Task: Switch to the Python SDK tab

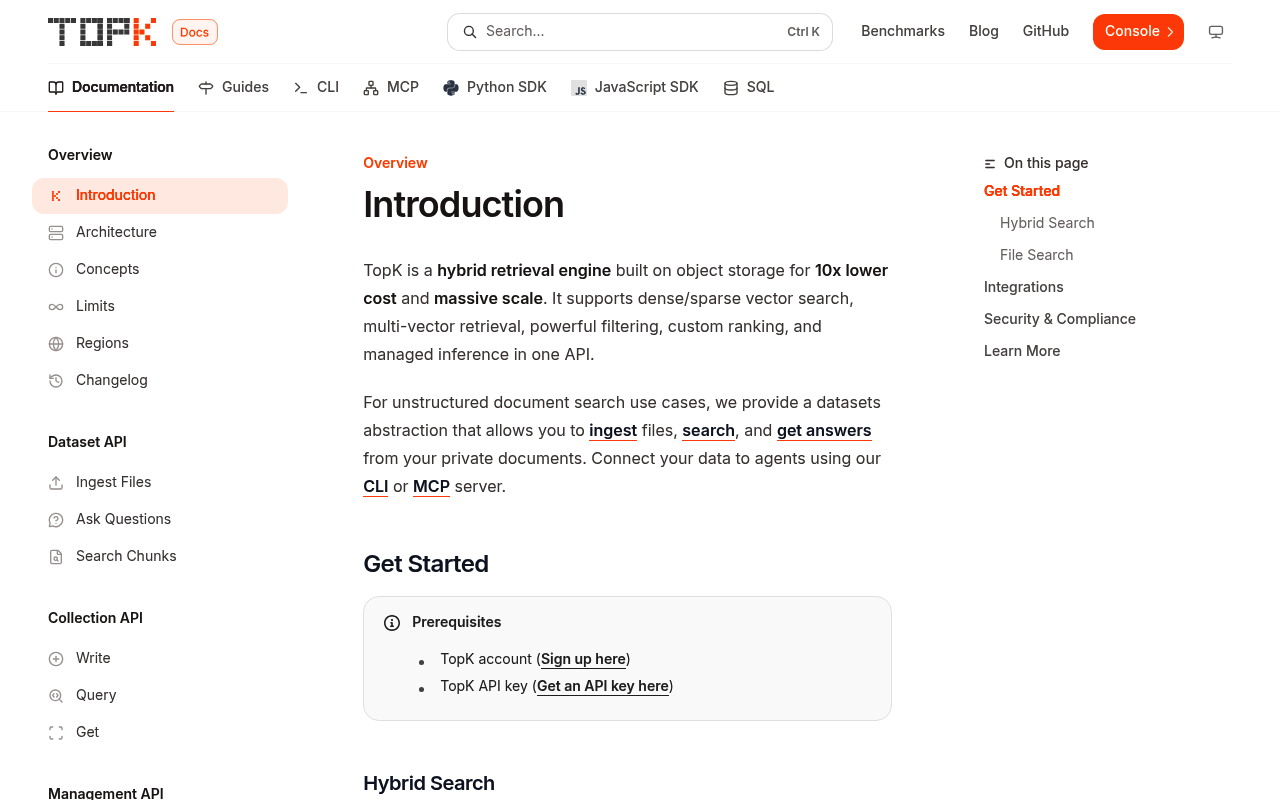Action: 495,87
